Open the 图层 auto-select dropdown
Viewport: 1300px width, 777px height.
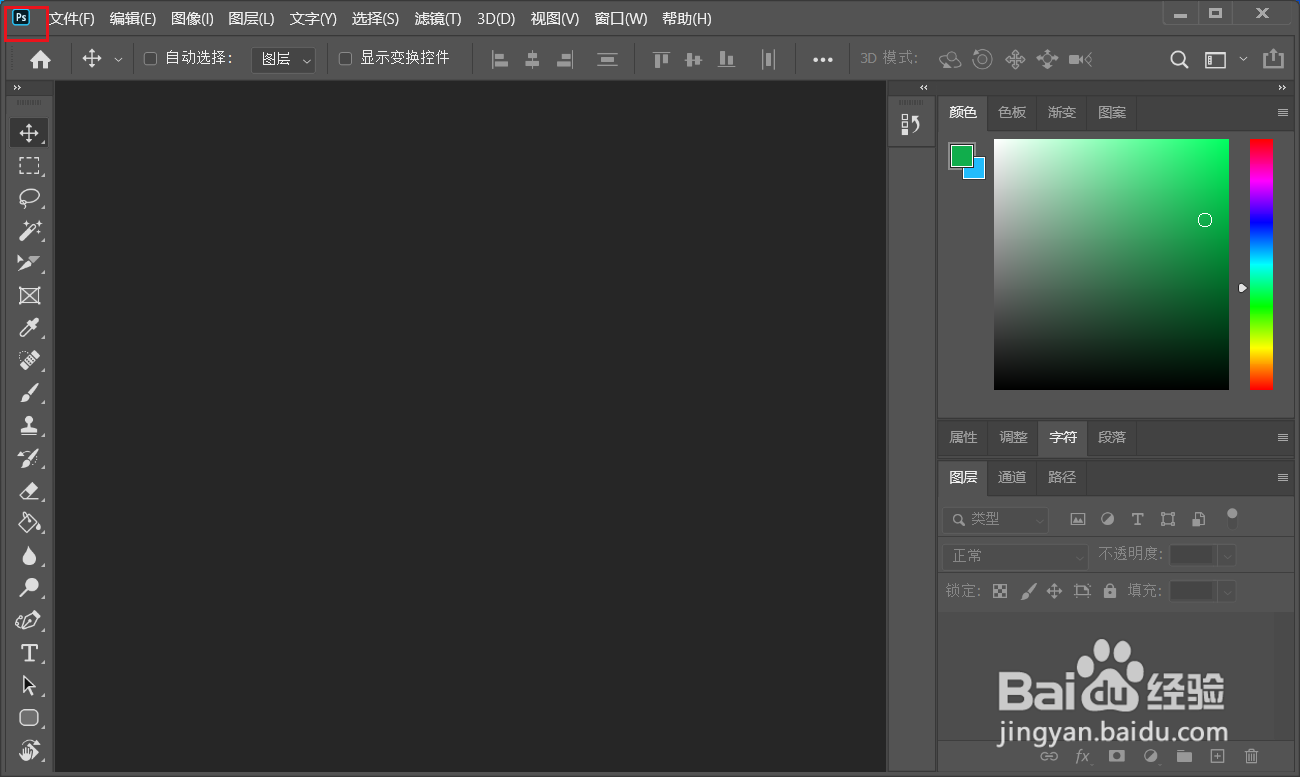(x=283, y=60)
